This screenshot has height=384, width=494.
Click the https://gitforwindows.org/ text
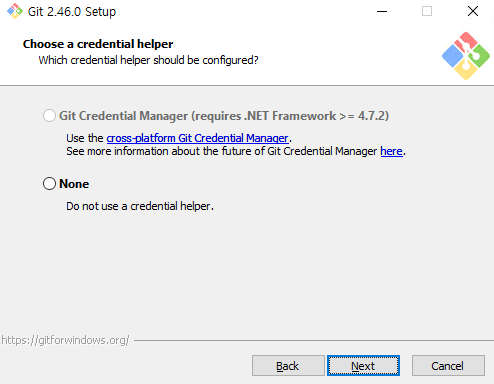click(65, 340)
